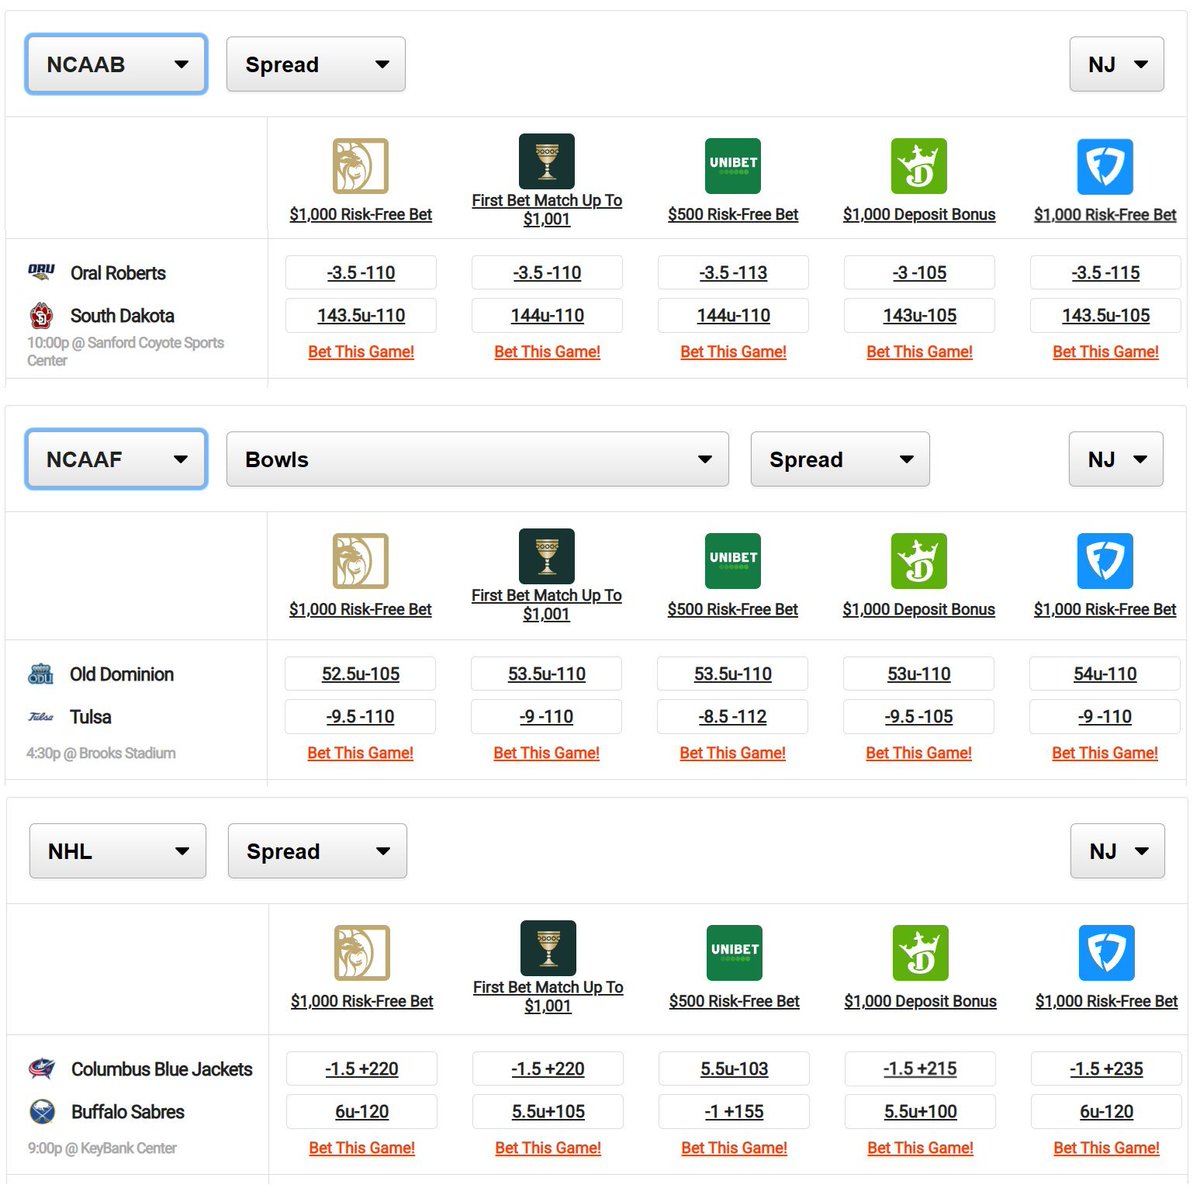Open the NJ state dropdown in NCAAB section
This screenshot has height=1195, width=1200.
click(1117, 64)
